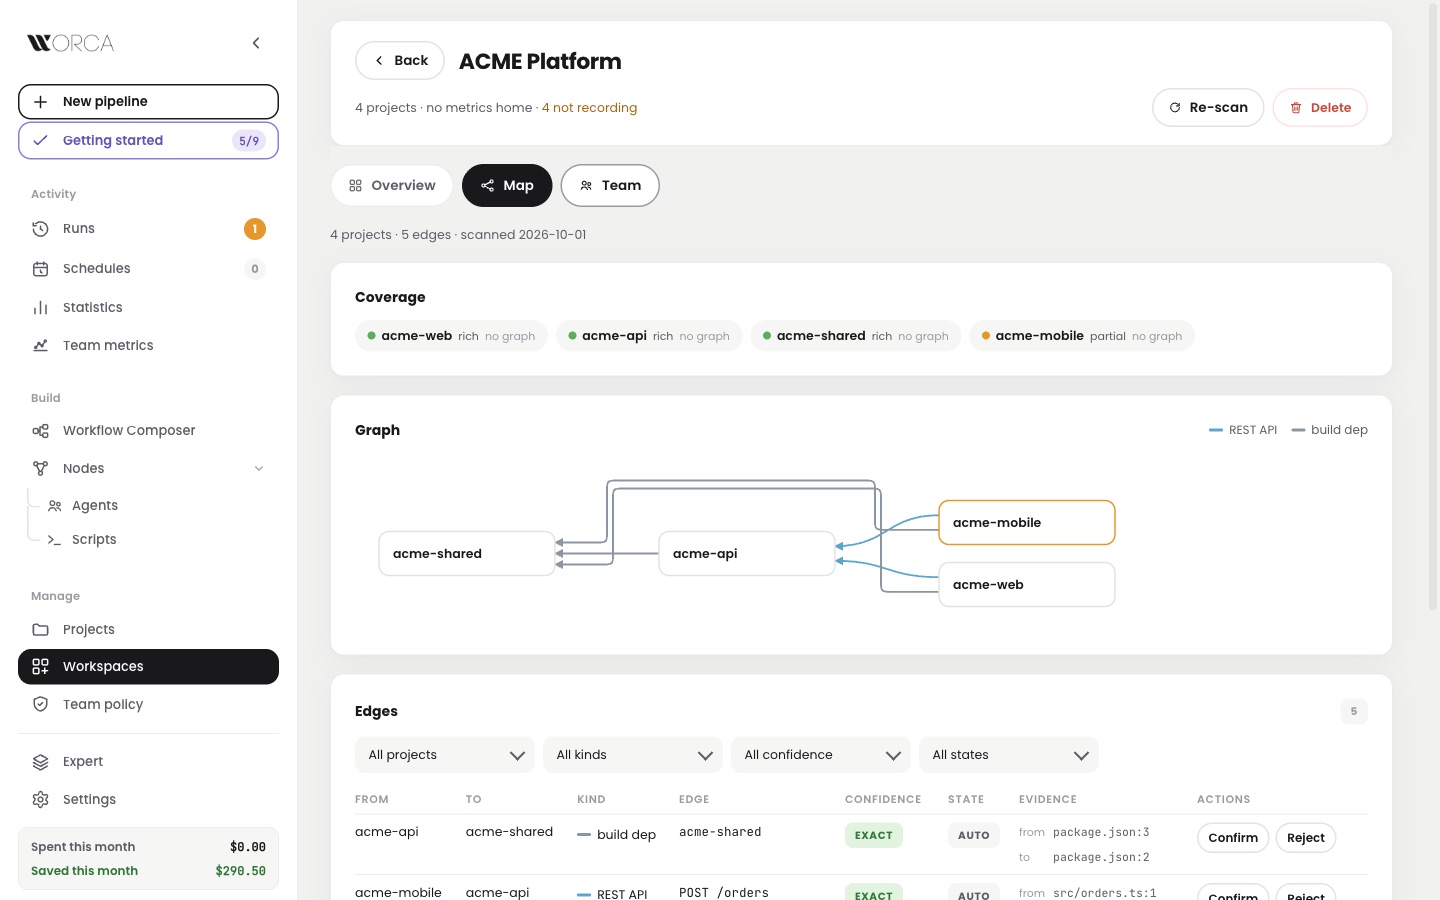
Task: Click the Workflow Composer icon
Action: (x=40, y=430)
